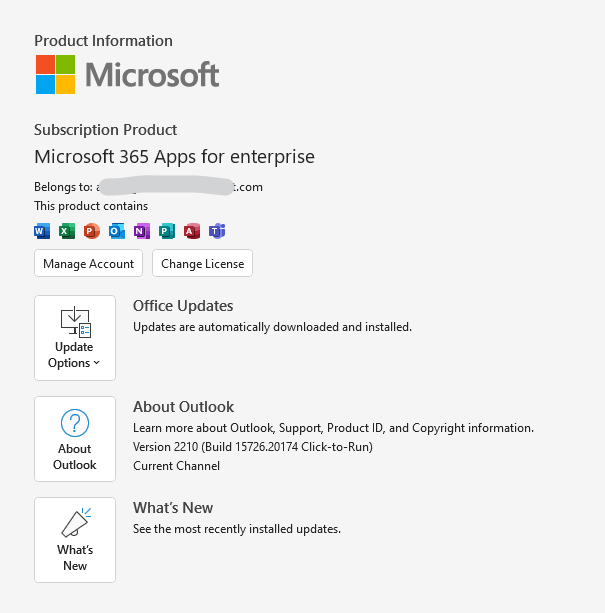This screenshot has width=605, height=613.
Task: Open the About Outlook question-mark button
Action: (x=75, y=439)
